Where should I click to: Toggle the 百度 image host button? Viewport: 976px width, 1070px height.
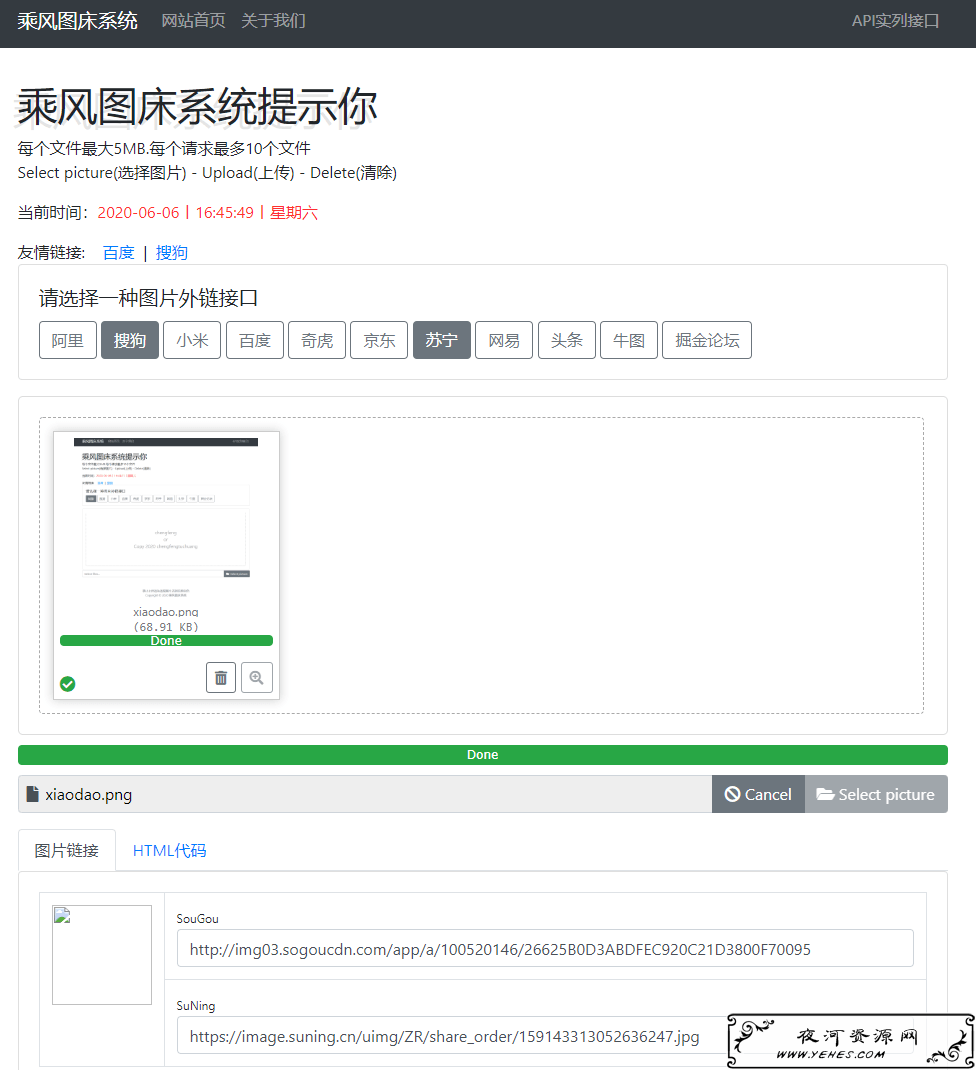click(255, 340)
